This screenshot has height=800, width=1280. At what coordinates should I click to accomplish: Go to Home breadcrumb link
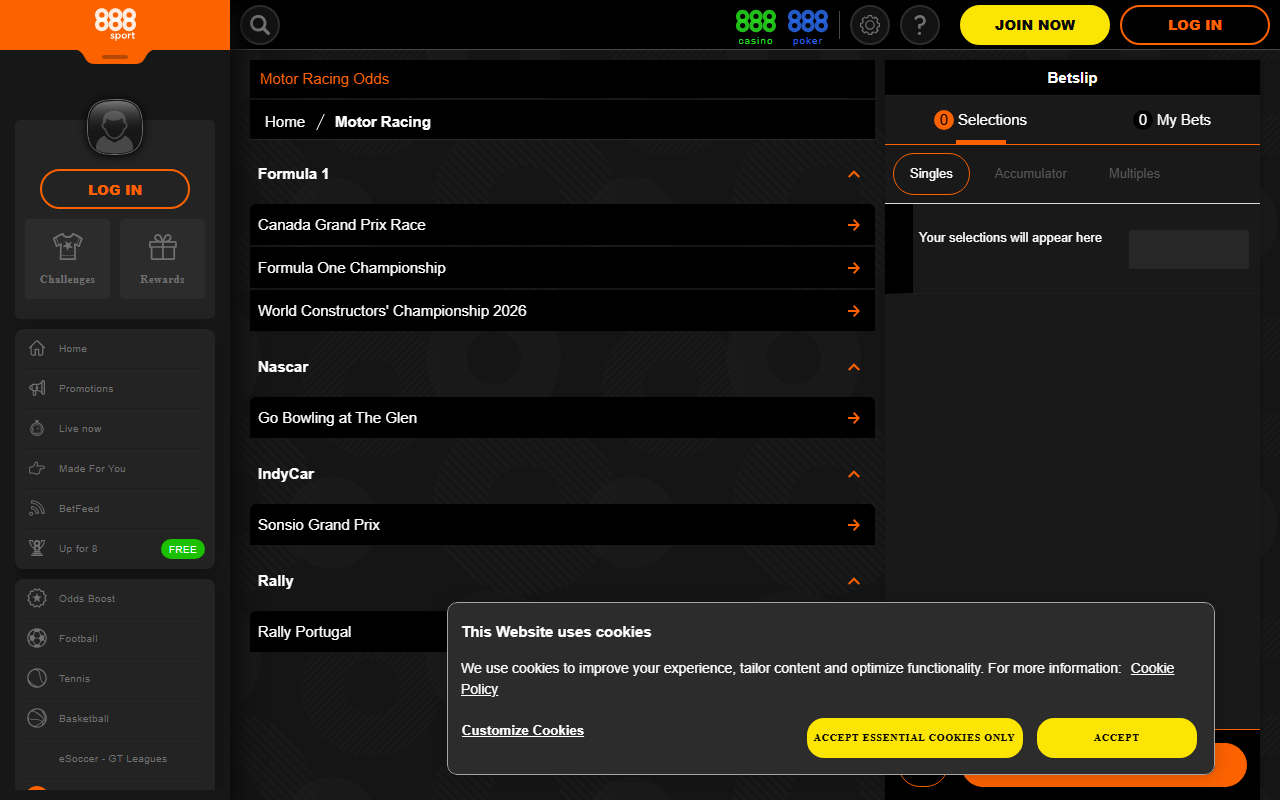(x=285, y=122)
